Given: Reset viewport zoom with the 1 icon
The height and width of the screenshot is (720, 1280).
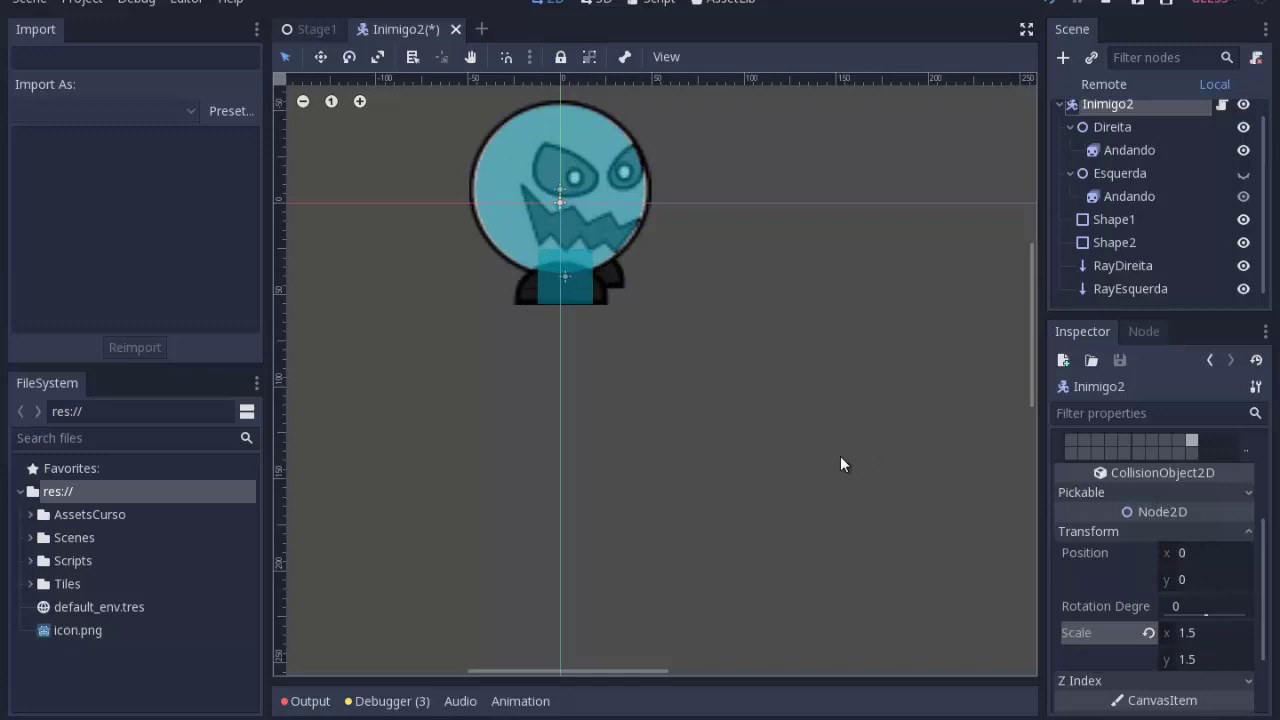Looking at the screenshot, I should [331, 101].
